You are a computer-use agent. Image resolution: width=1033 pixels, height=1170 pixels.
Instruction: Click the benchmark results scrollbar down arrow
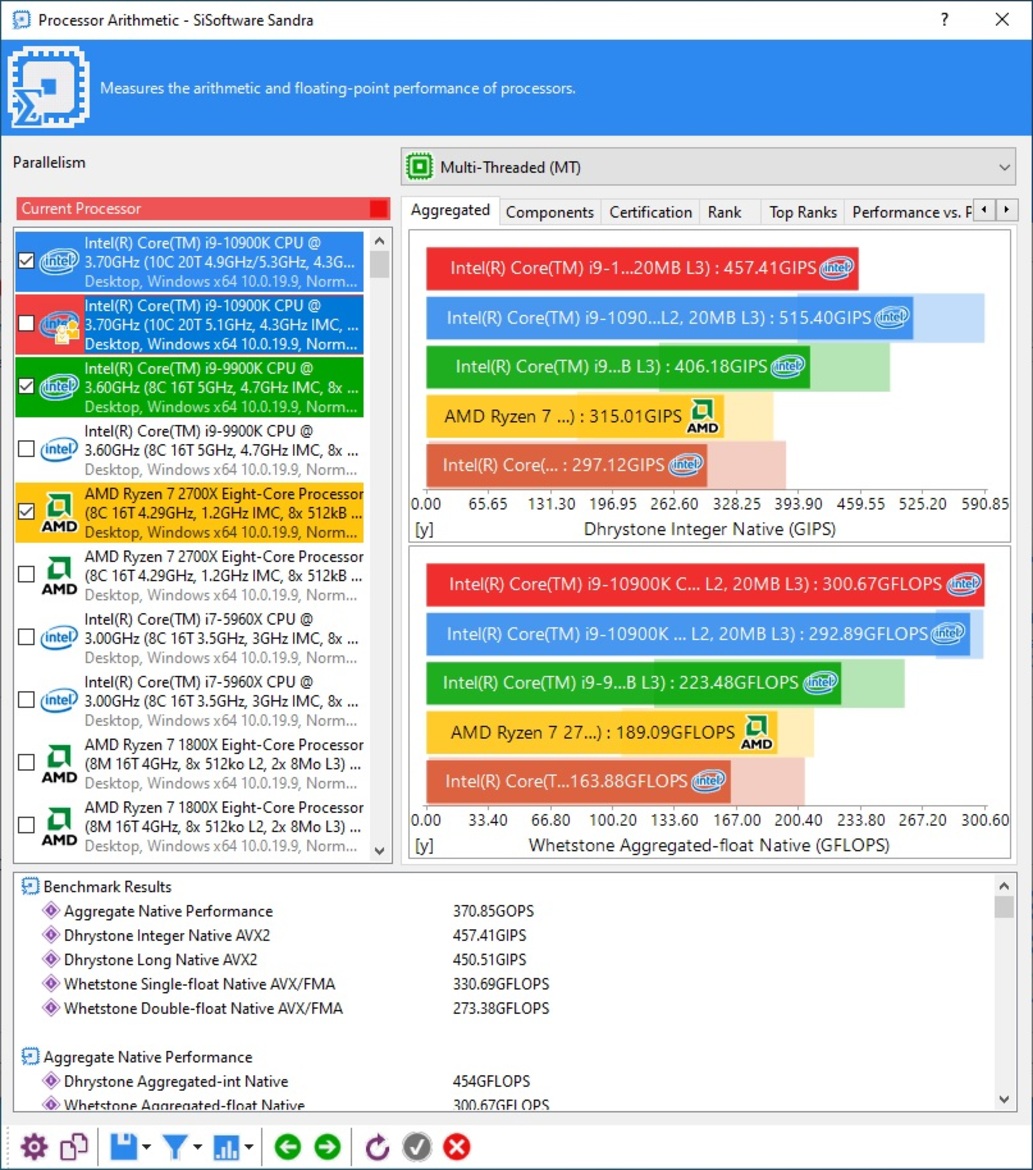pyautogui.click(x=1004, y=1099)
